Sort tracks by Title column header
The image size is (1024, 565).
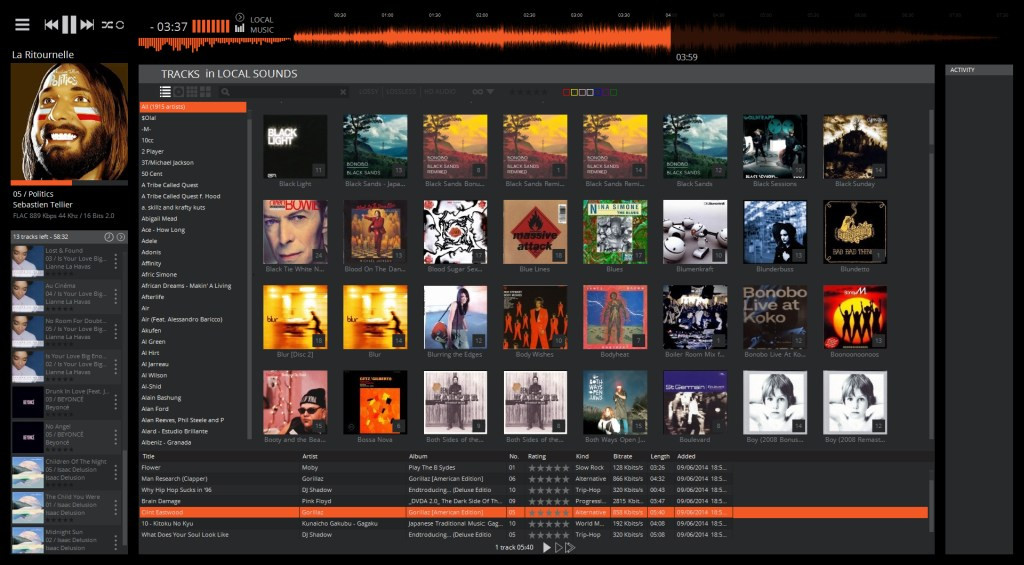149,457
